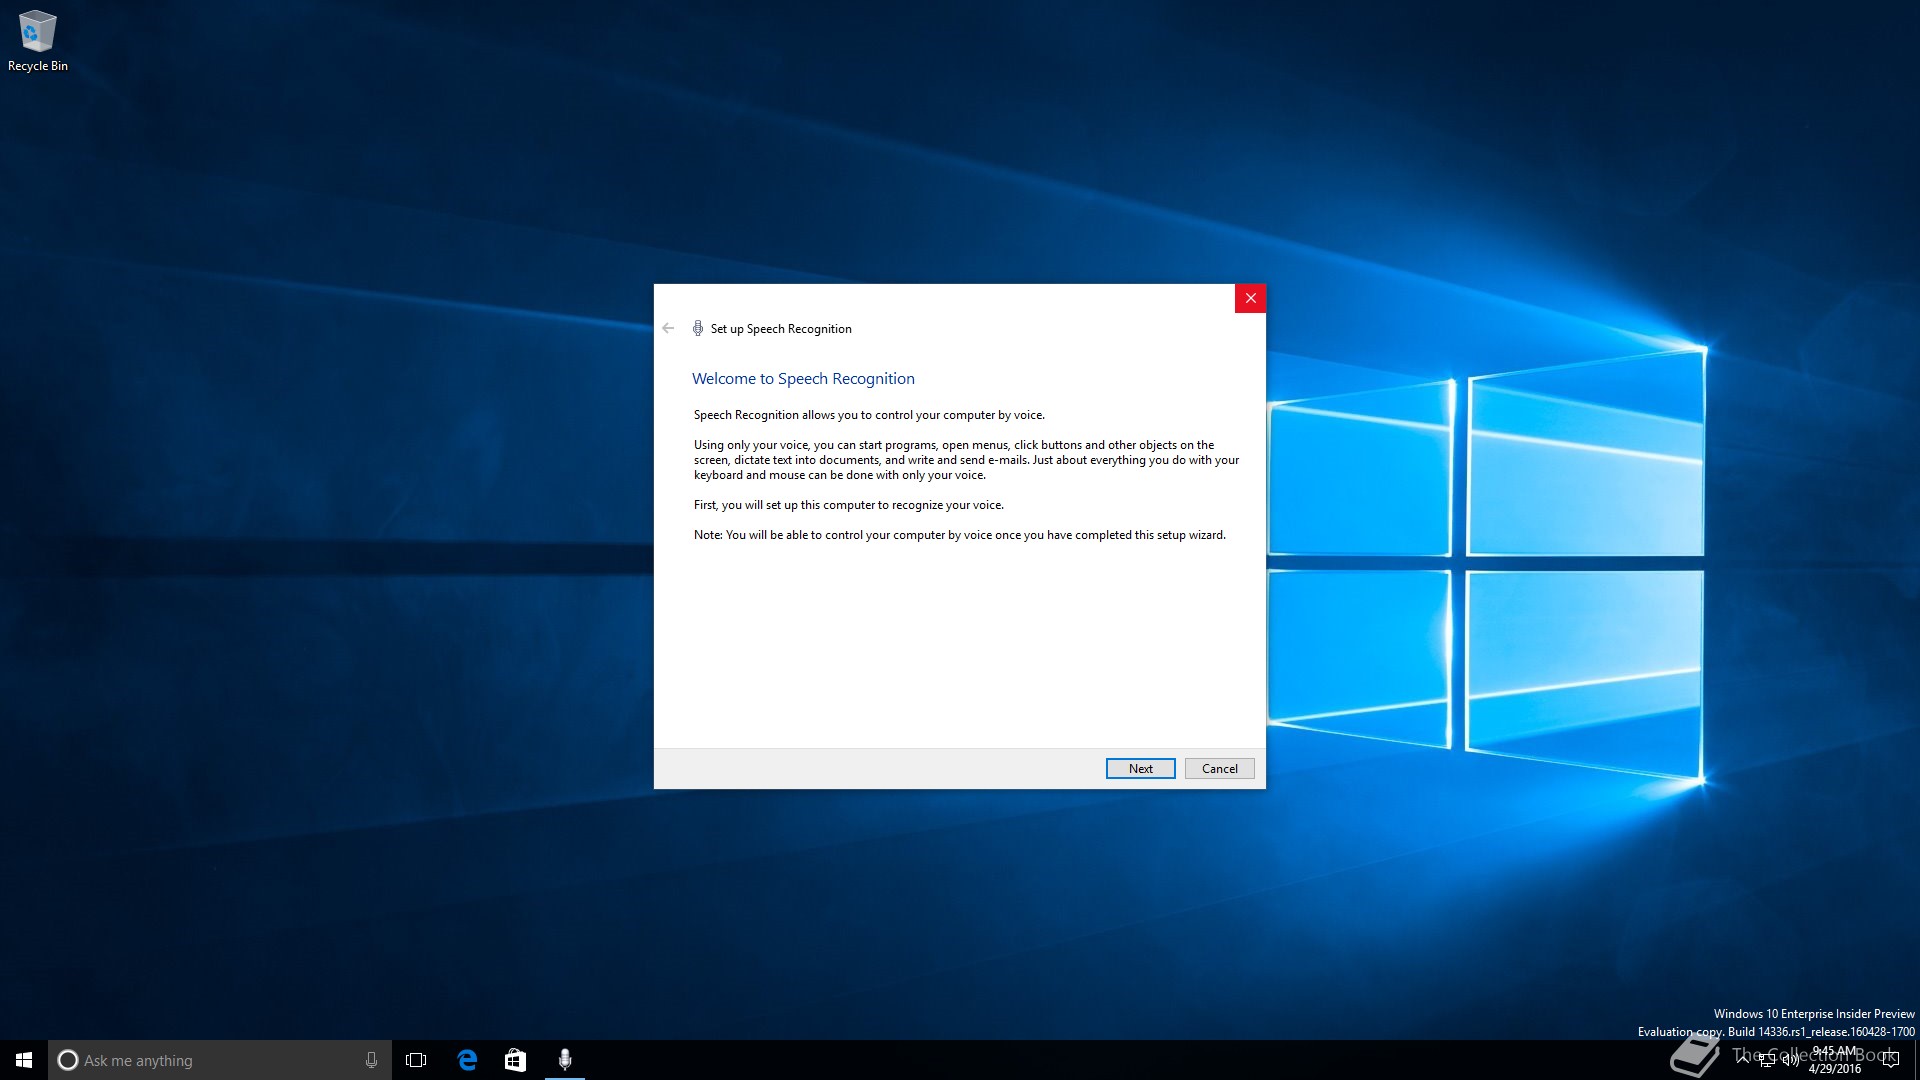Click the sentence 'Speech Recognition allows you to control'
The image size is (1920, 1080).
[869, 415]
